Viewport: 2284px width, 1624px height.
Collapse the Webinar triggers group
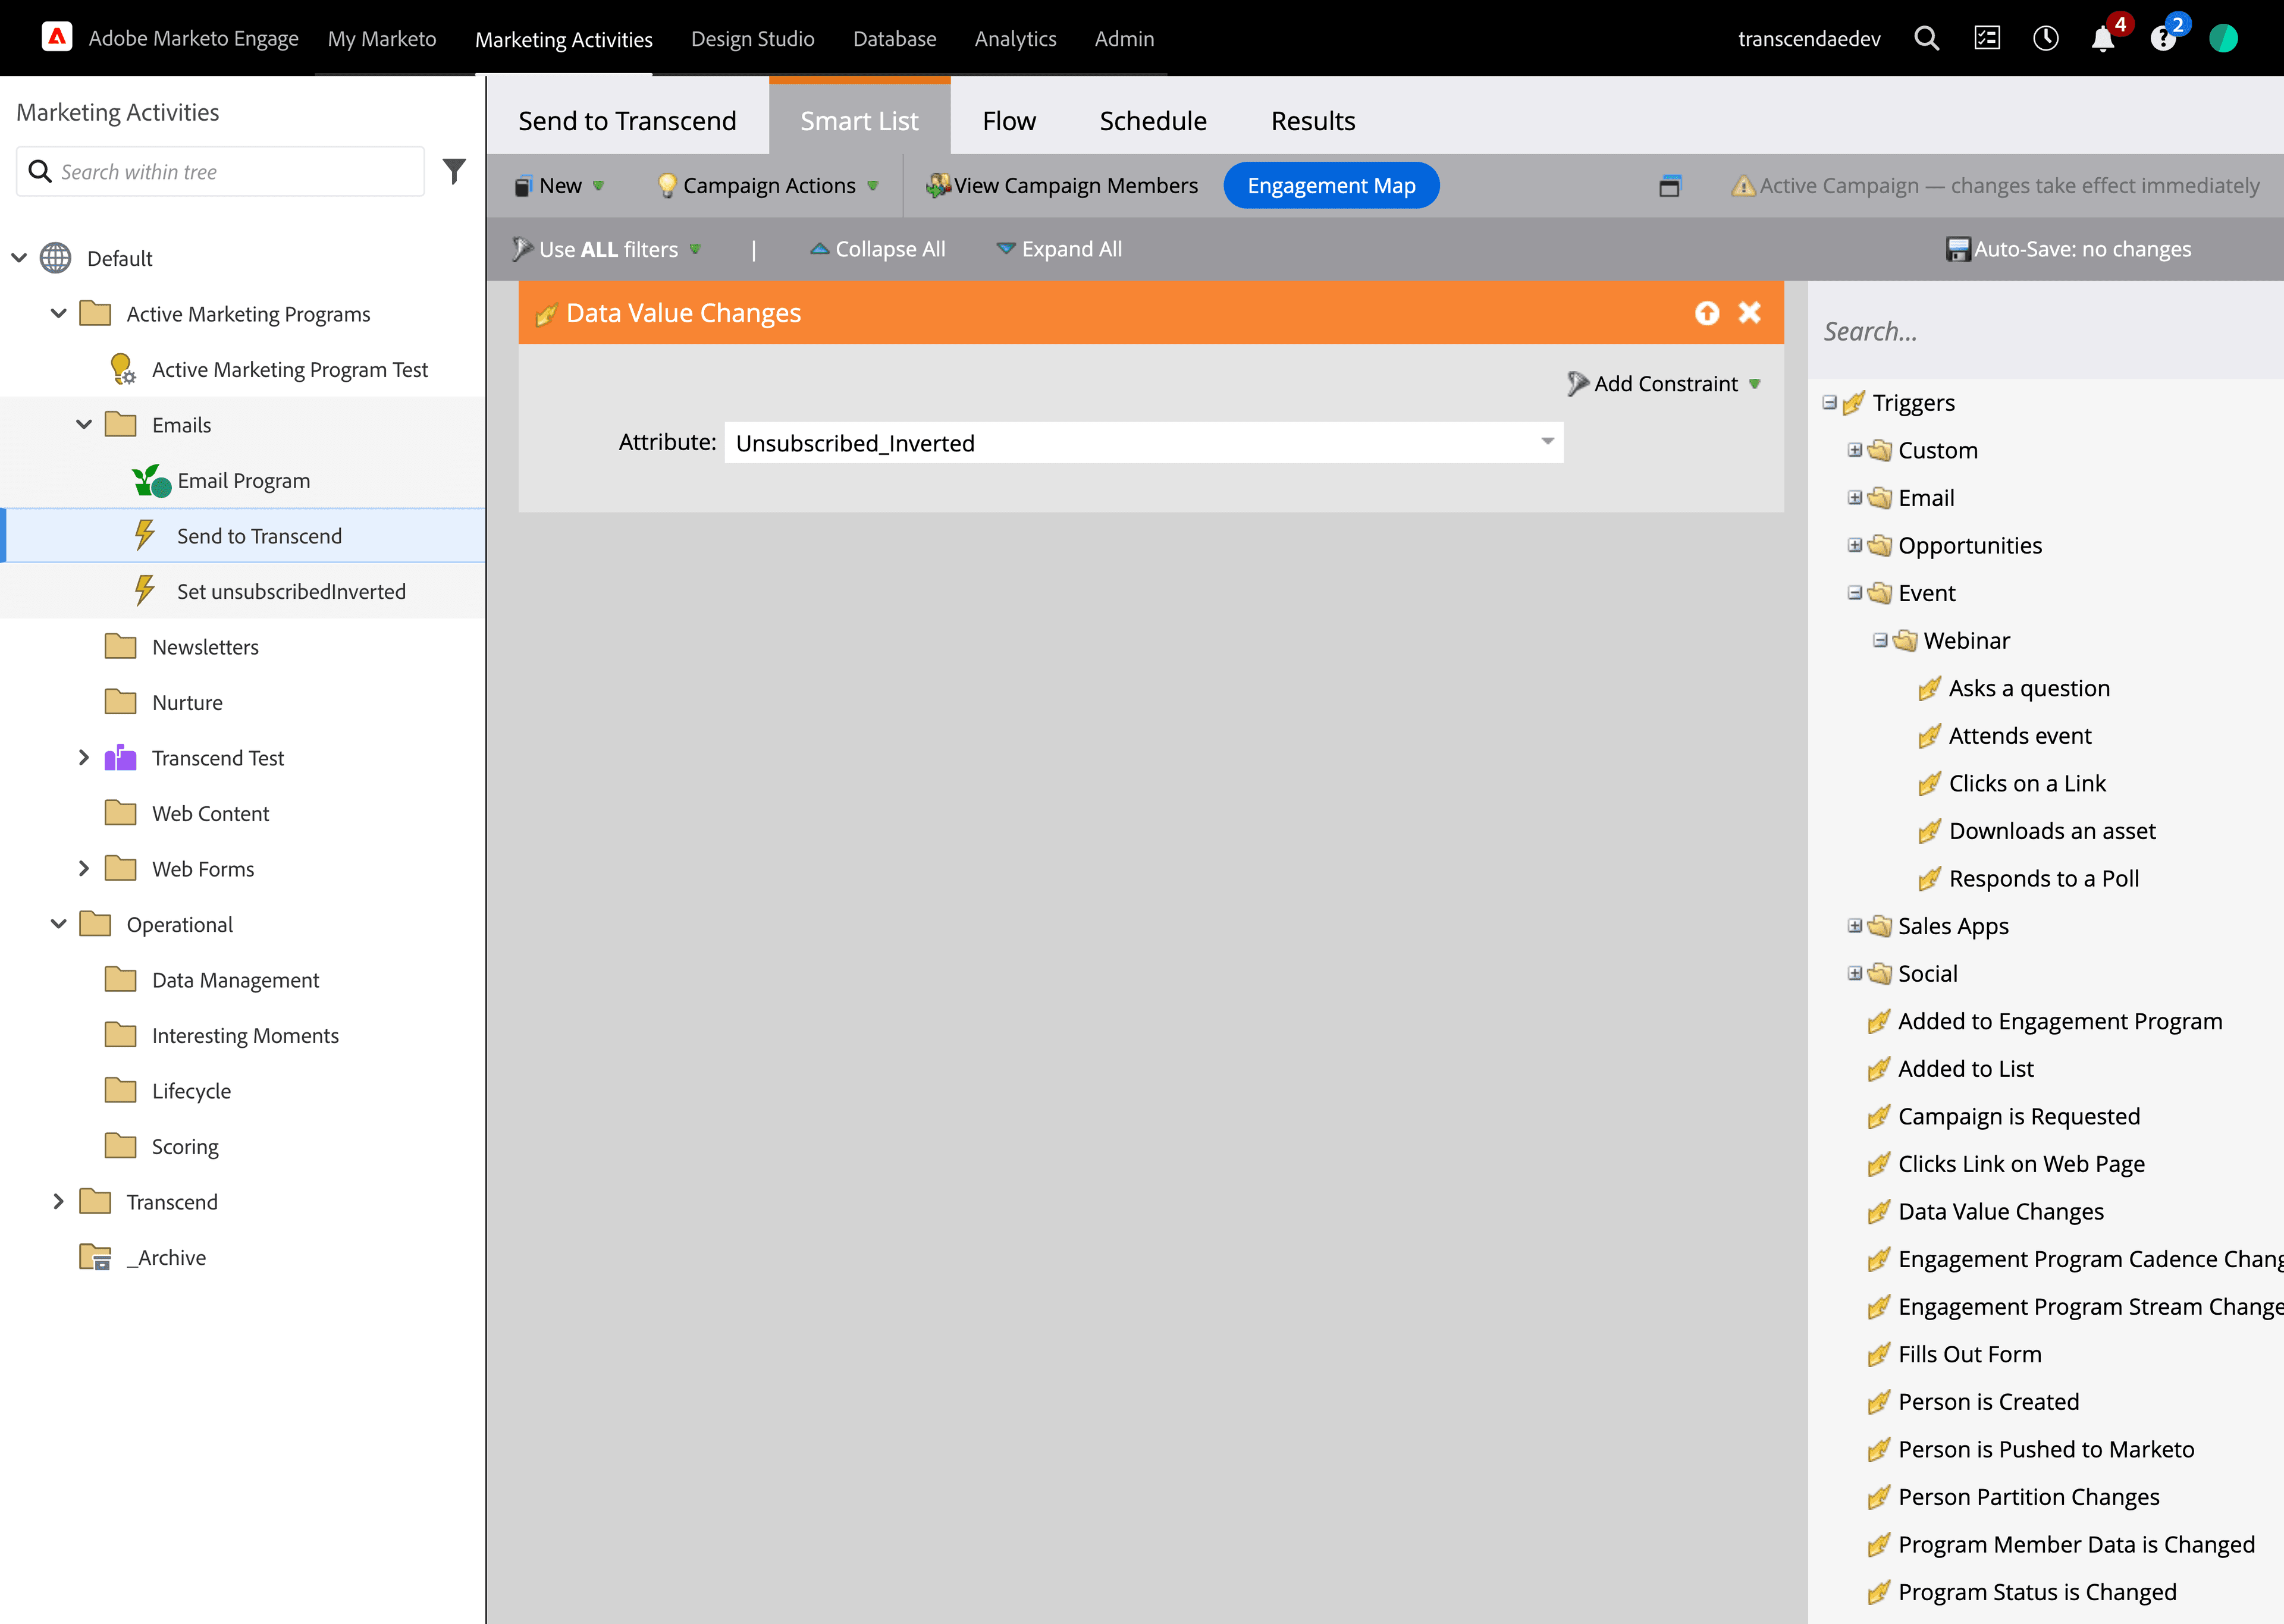pos(1881,640)
